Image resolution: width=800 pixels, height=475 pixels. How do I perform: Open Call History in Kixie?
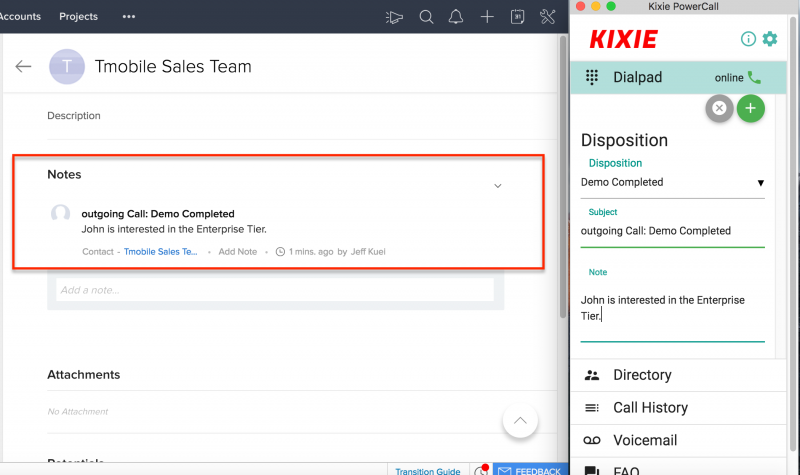pyautogui.click(x=678, y=408)
